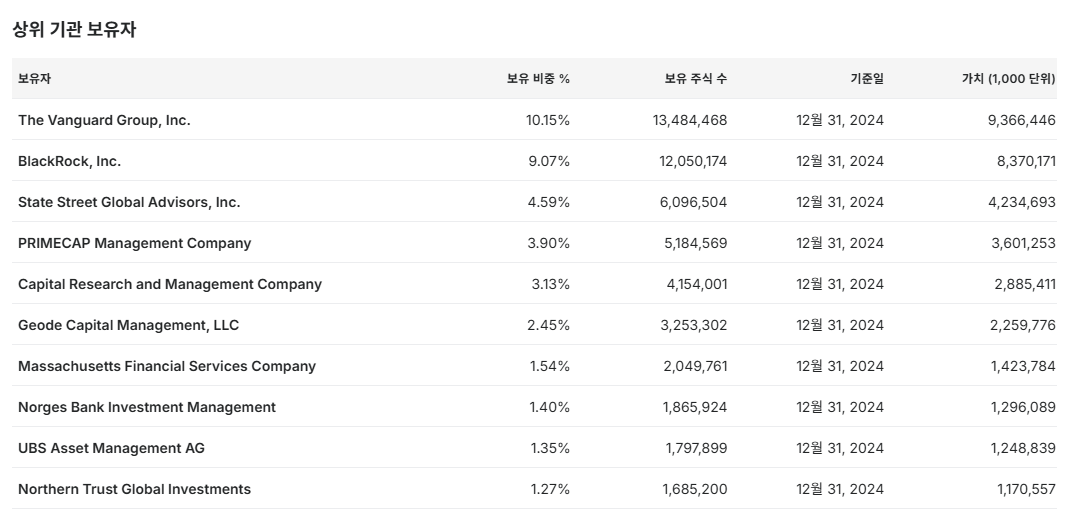This screenshot has height=515, width=1086.
Task: Click the 3.90% holding percentage
Action: (549, 243)
